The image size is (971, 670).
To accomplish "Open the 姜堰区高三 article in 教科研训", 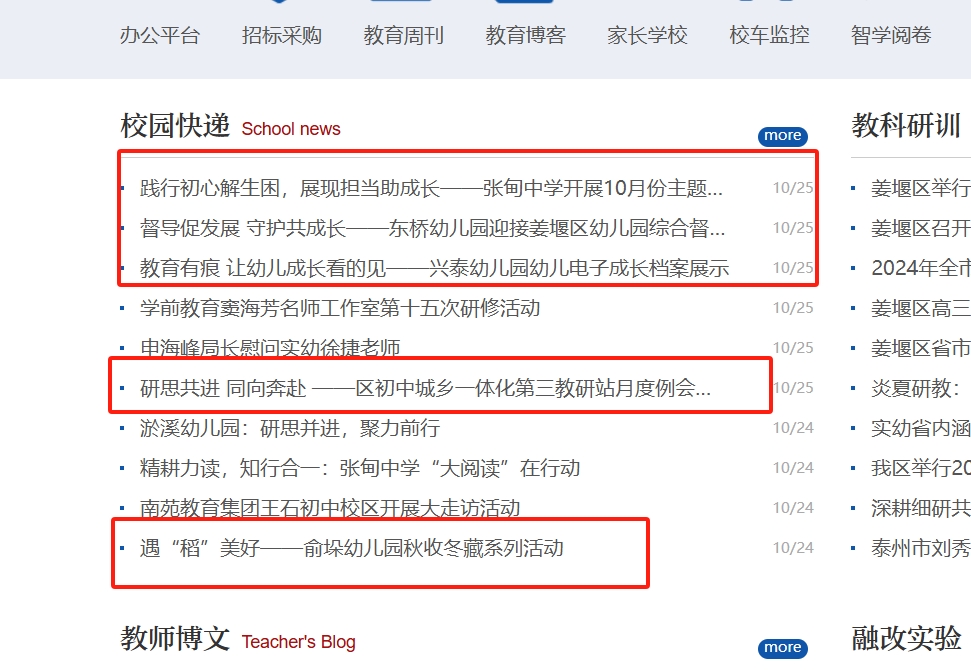I will [x=921, y=308].
